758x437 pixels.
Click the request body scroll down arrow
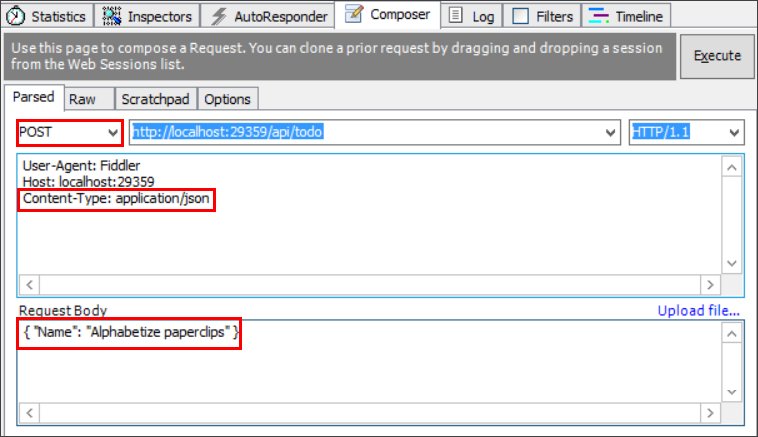732,392
